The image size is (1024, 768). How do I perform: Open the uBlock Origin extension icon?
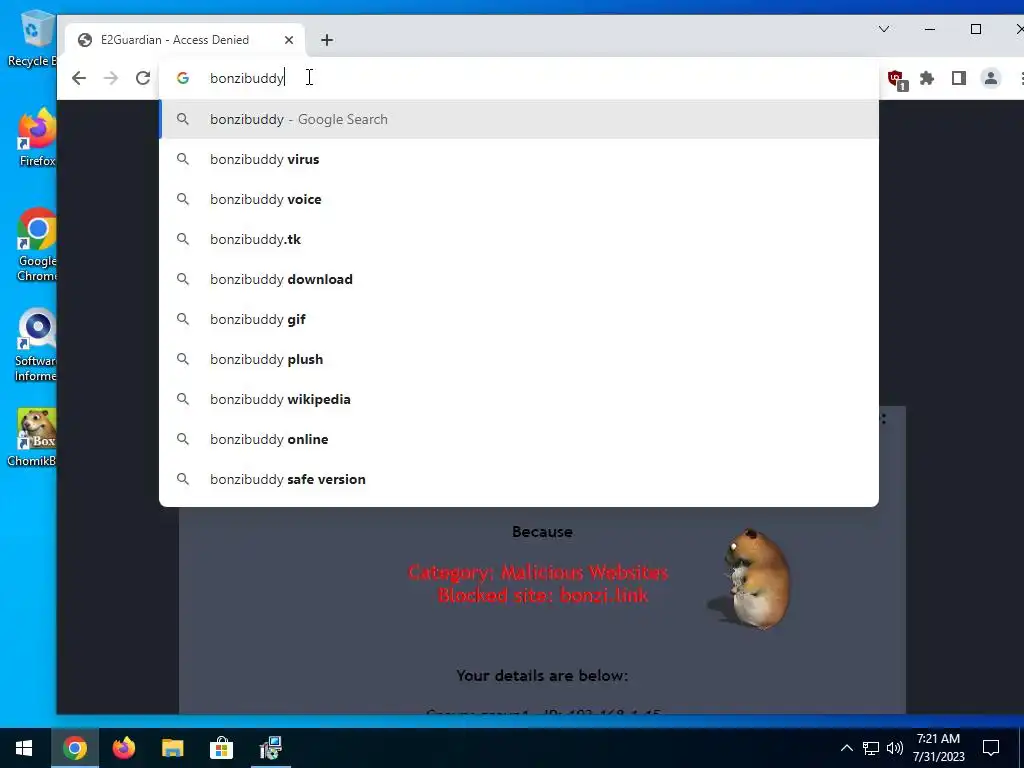tap(896, 79)
